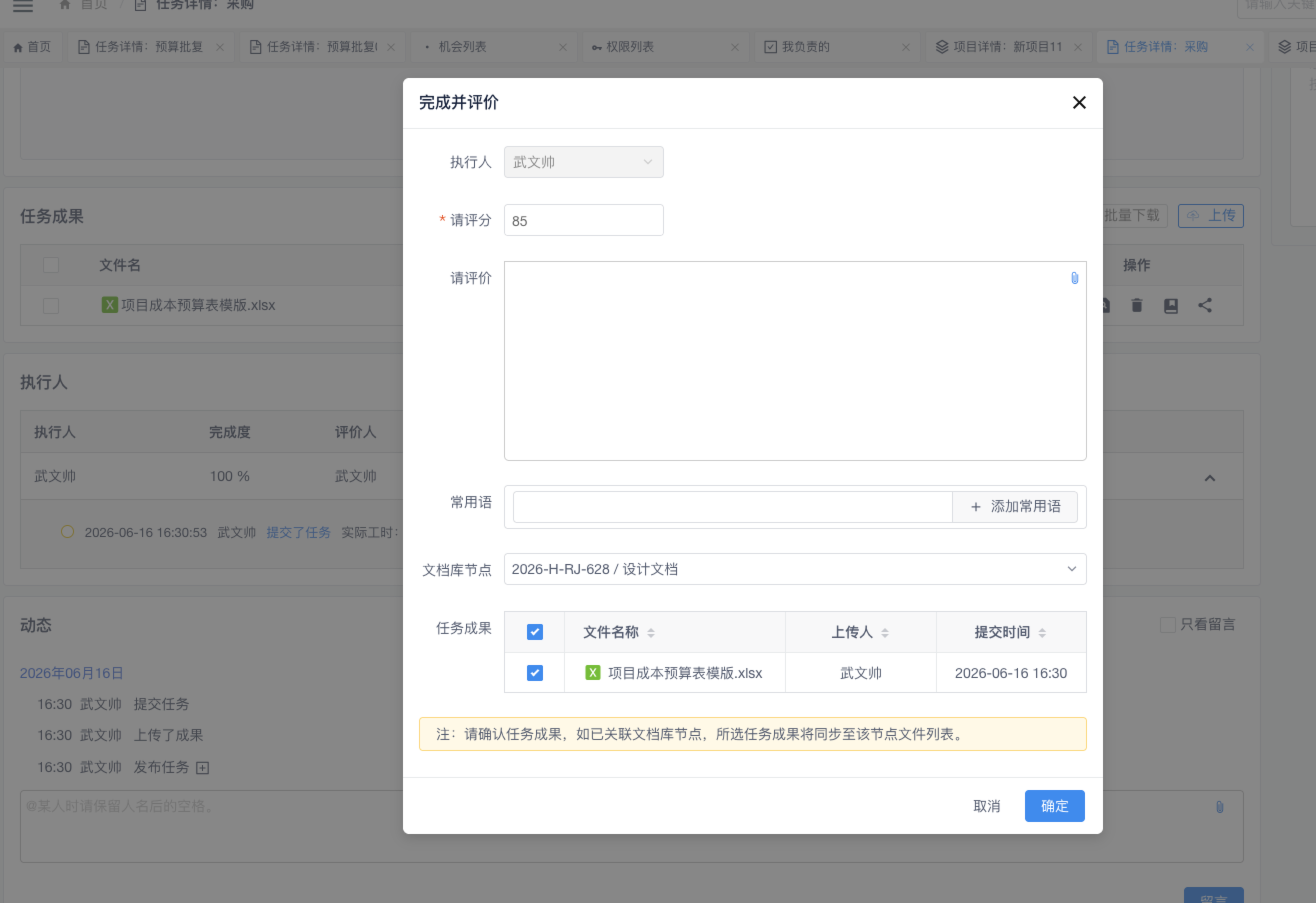Click 武文帅 uploader cell in dialog table
Screen dimensions: 1316x903
tap(861, 673)
